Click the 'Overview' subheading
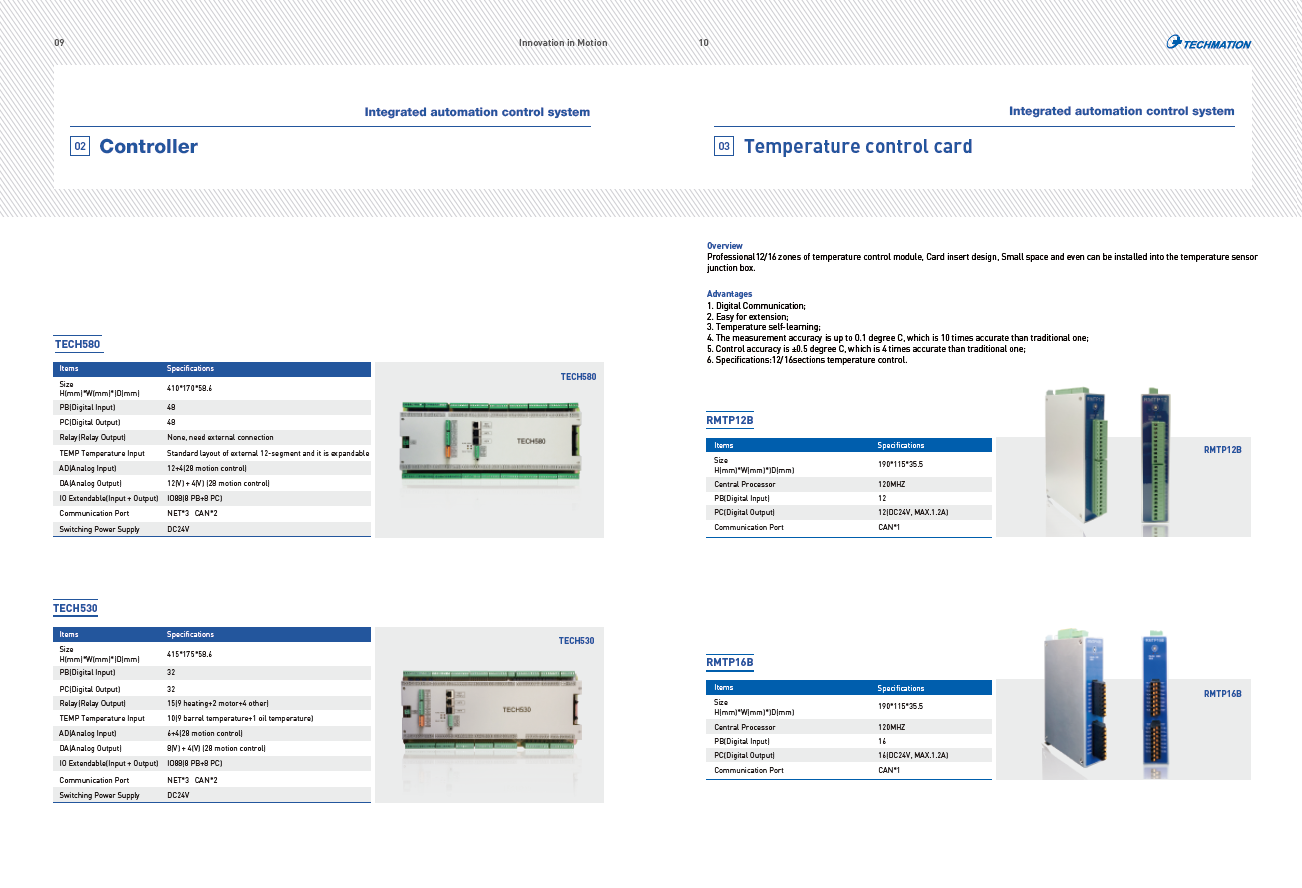 click(x=725, y=246)
